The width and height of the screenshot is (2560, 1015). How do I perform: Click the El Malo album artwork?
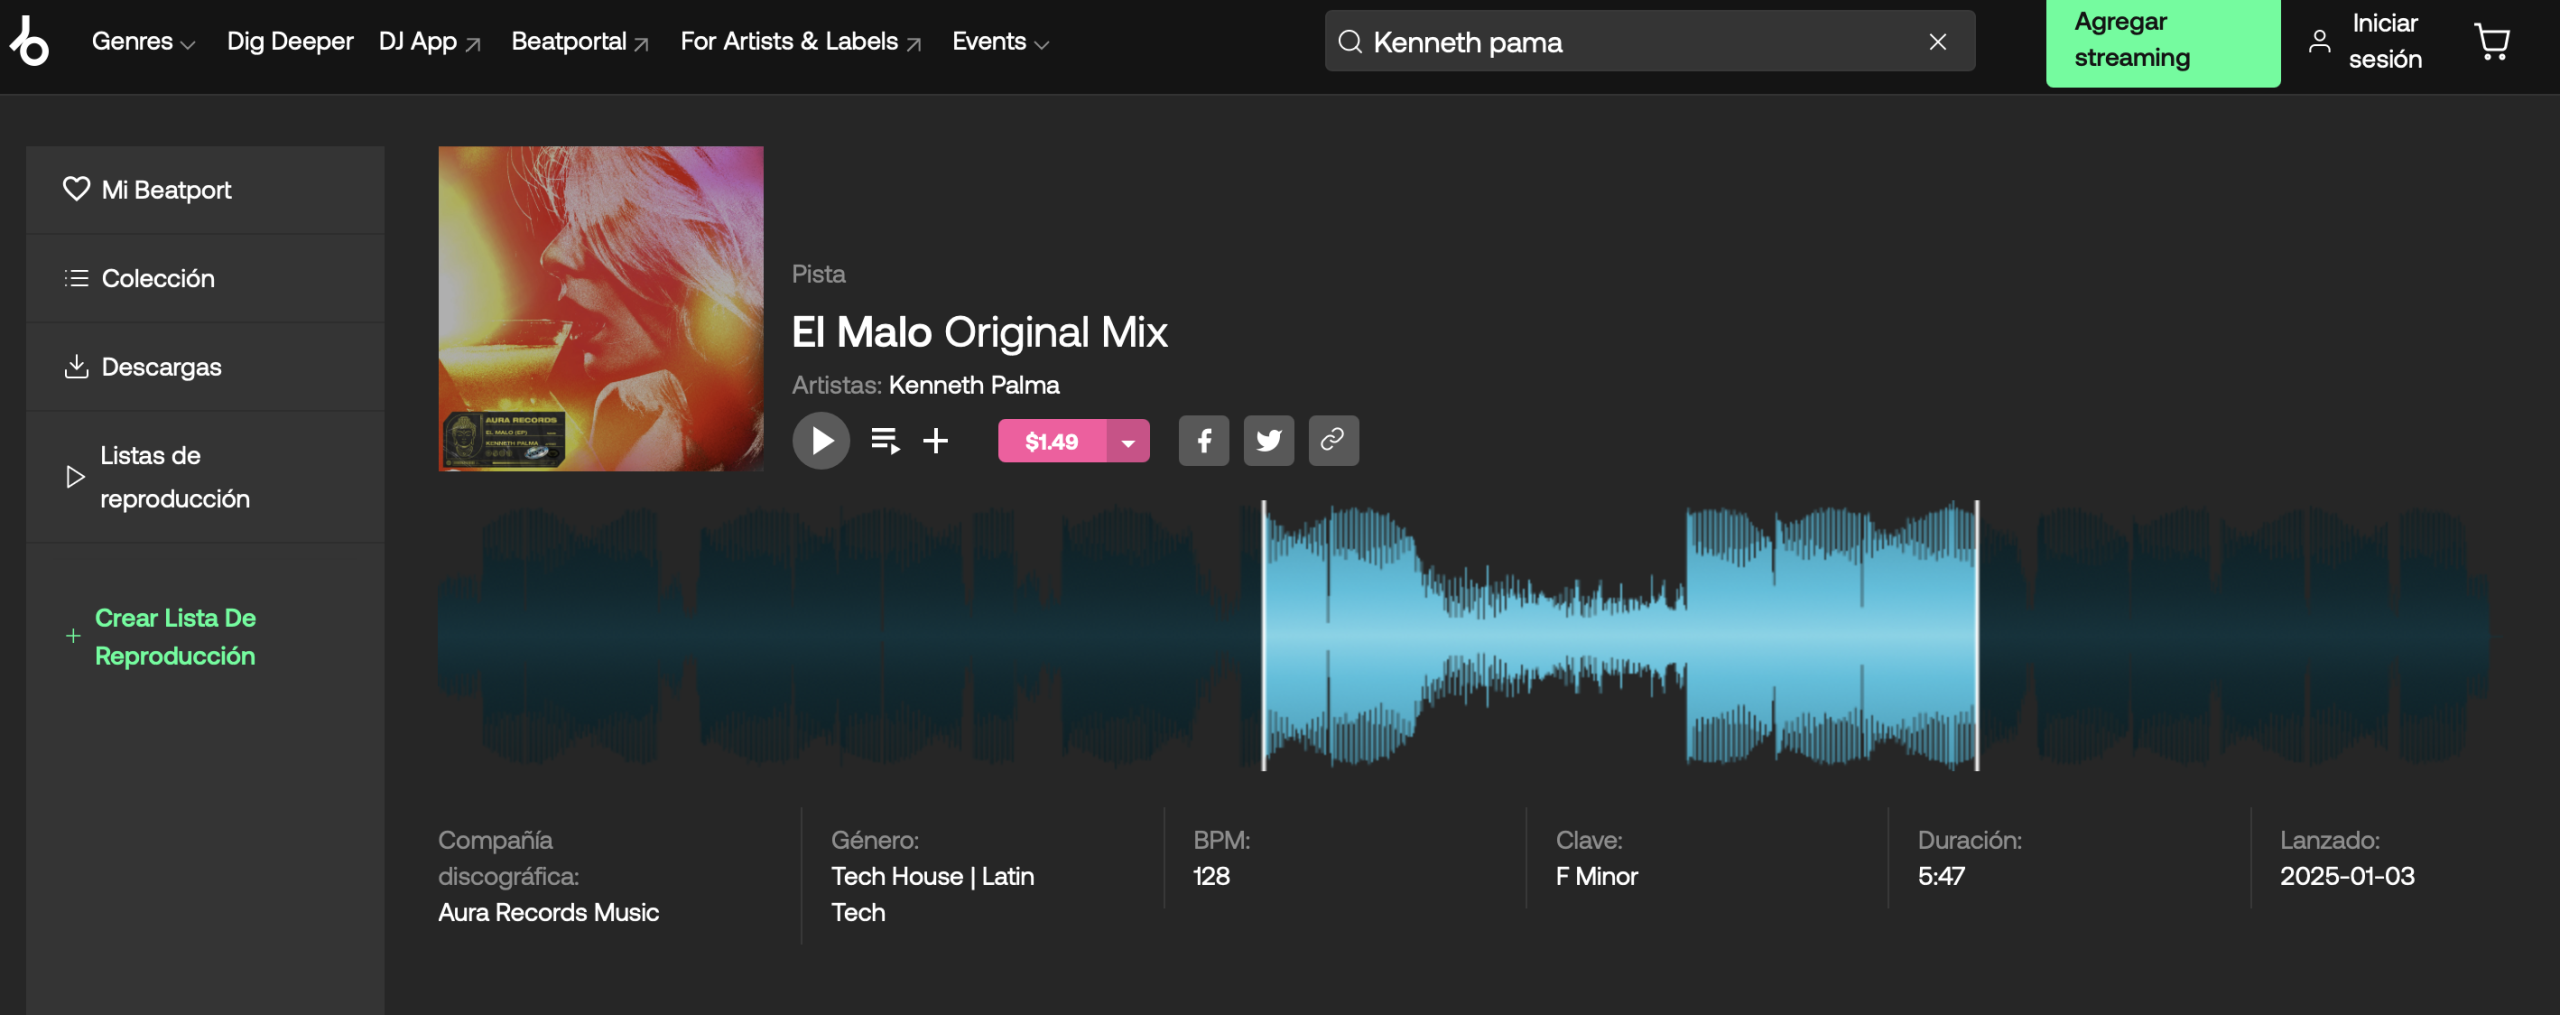pyautogui.click(x=601, y=309)
